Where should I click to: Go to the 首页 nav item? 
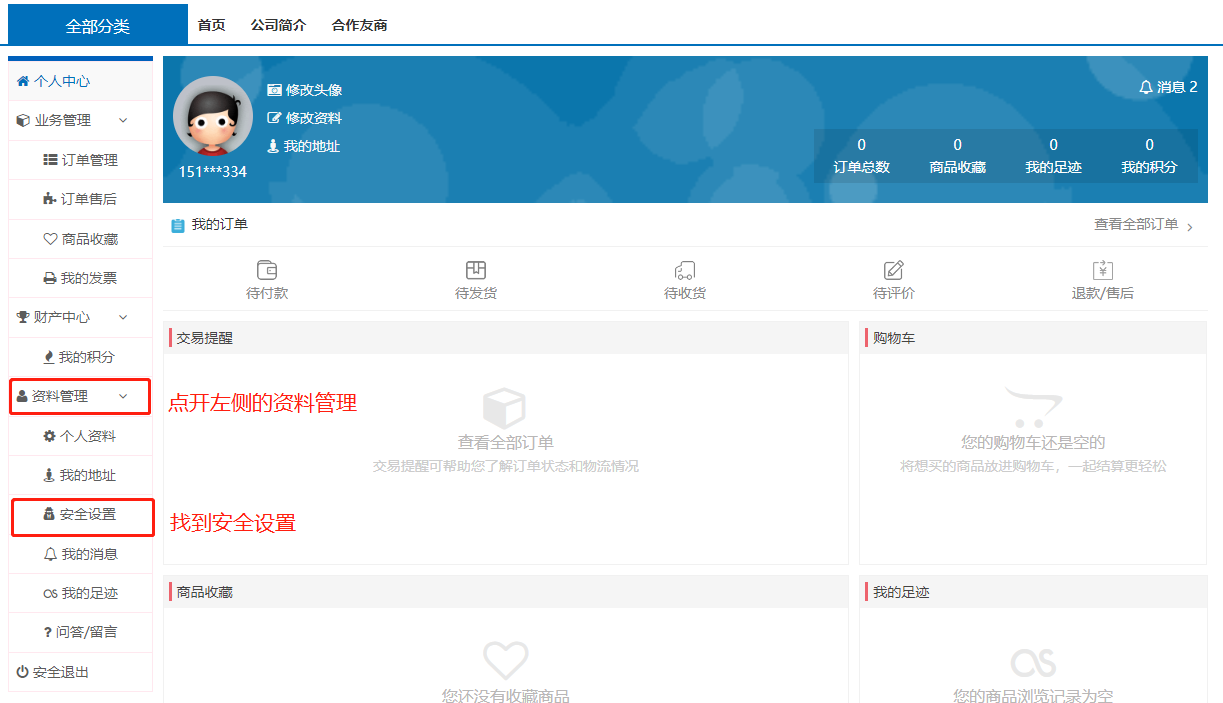(212, 26)
